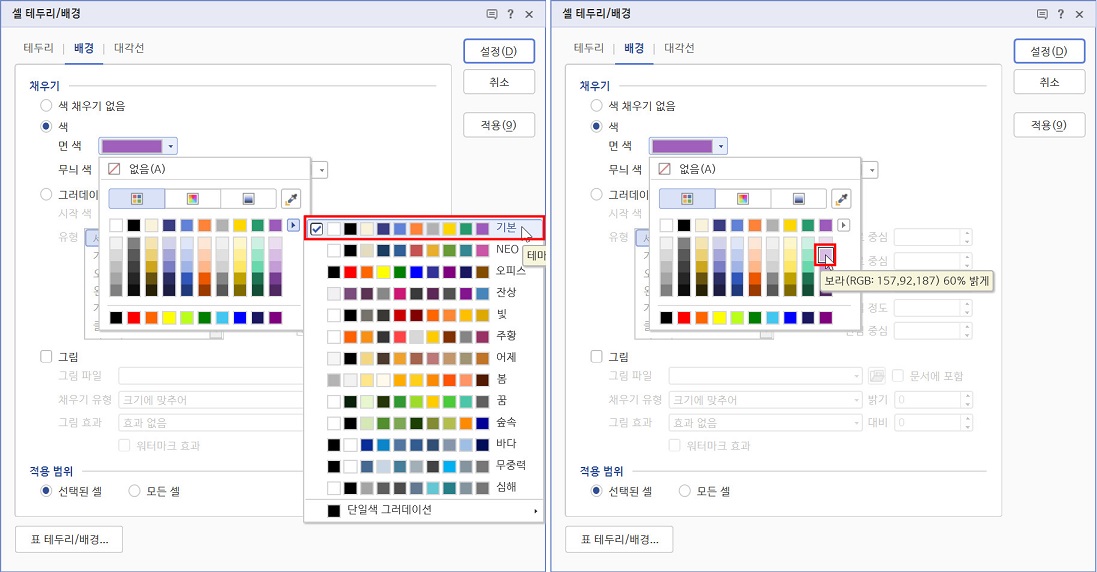Select 색 채우기 없음 radio in left dialog
Image resolution: width=1097 pixels, height=572 pixels.
46,106
